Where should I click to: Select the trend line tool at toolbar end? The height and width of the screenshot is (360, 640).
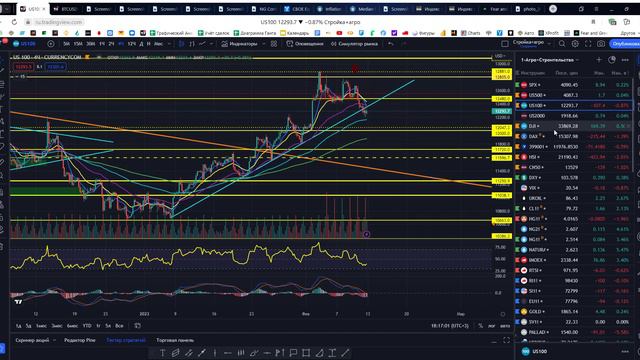(345, 353)
